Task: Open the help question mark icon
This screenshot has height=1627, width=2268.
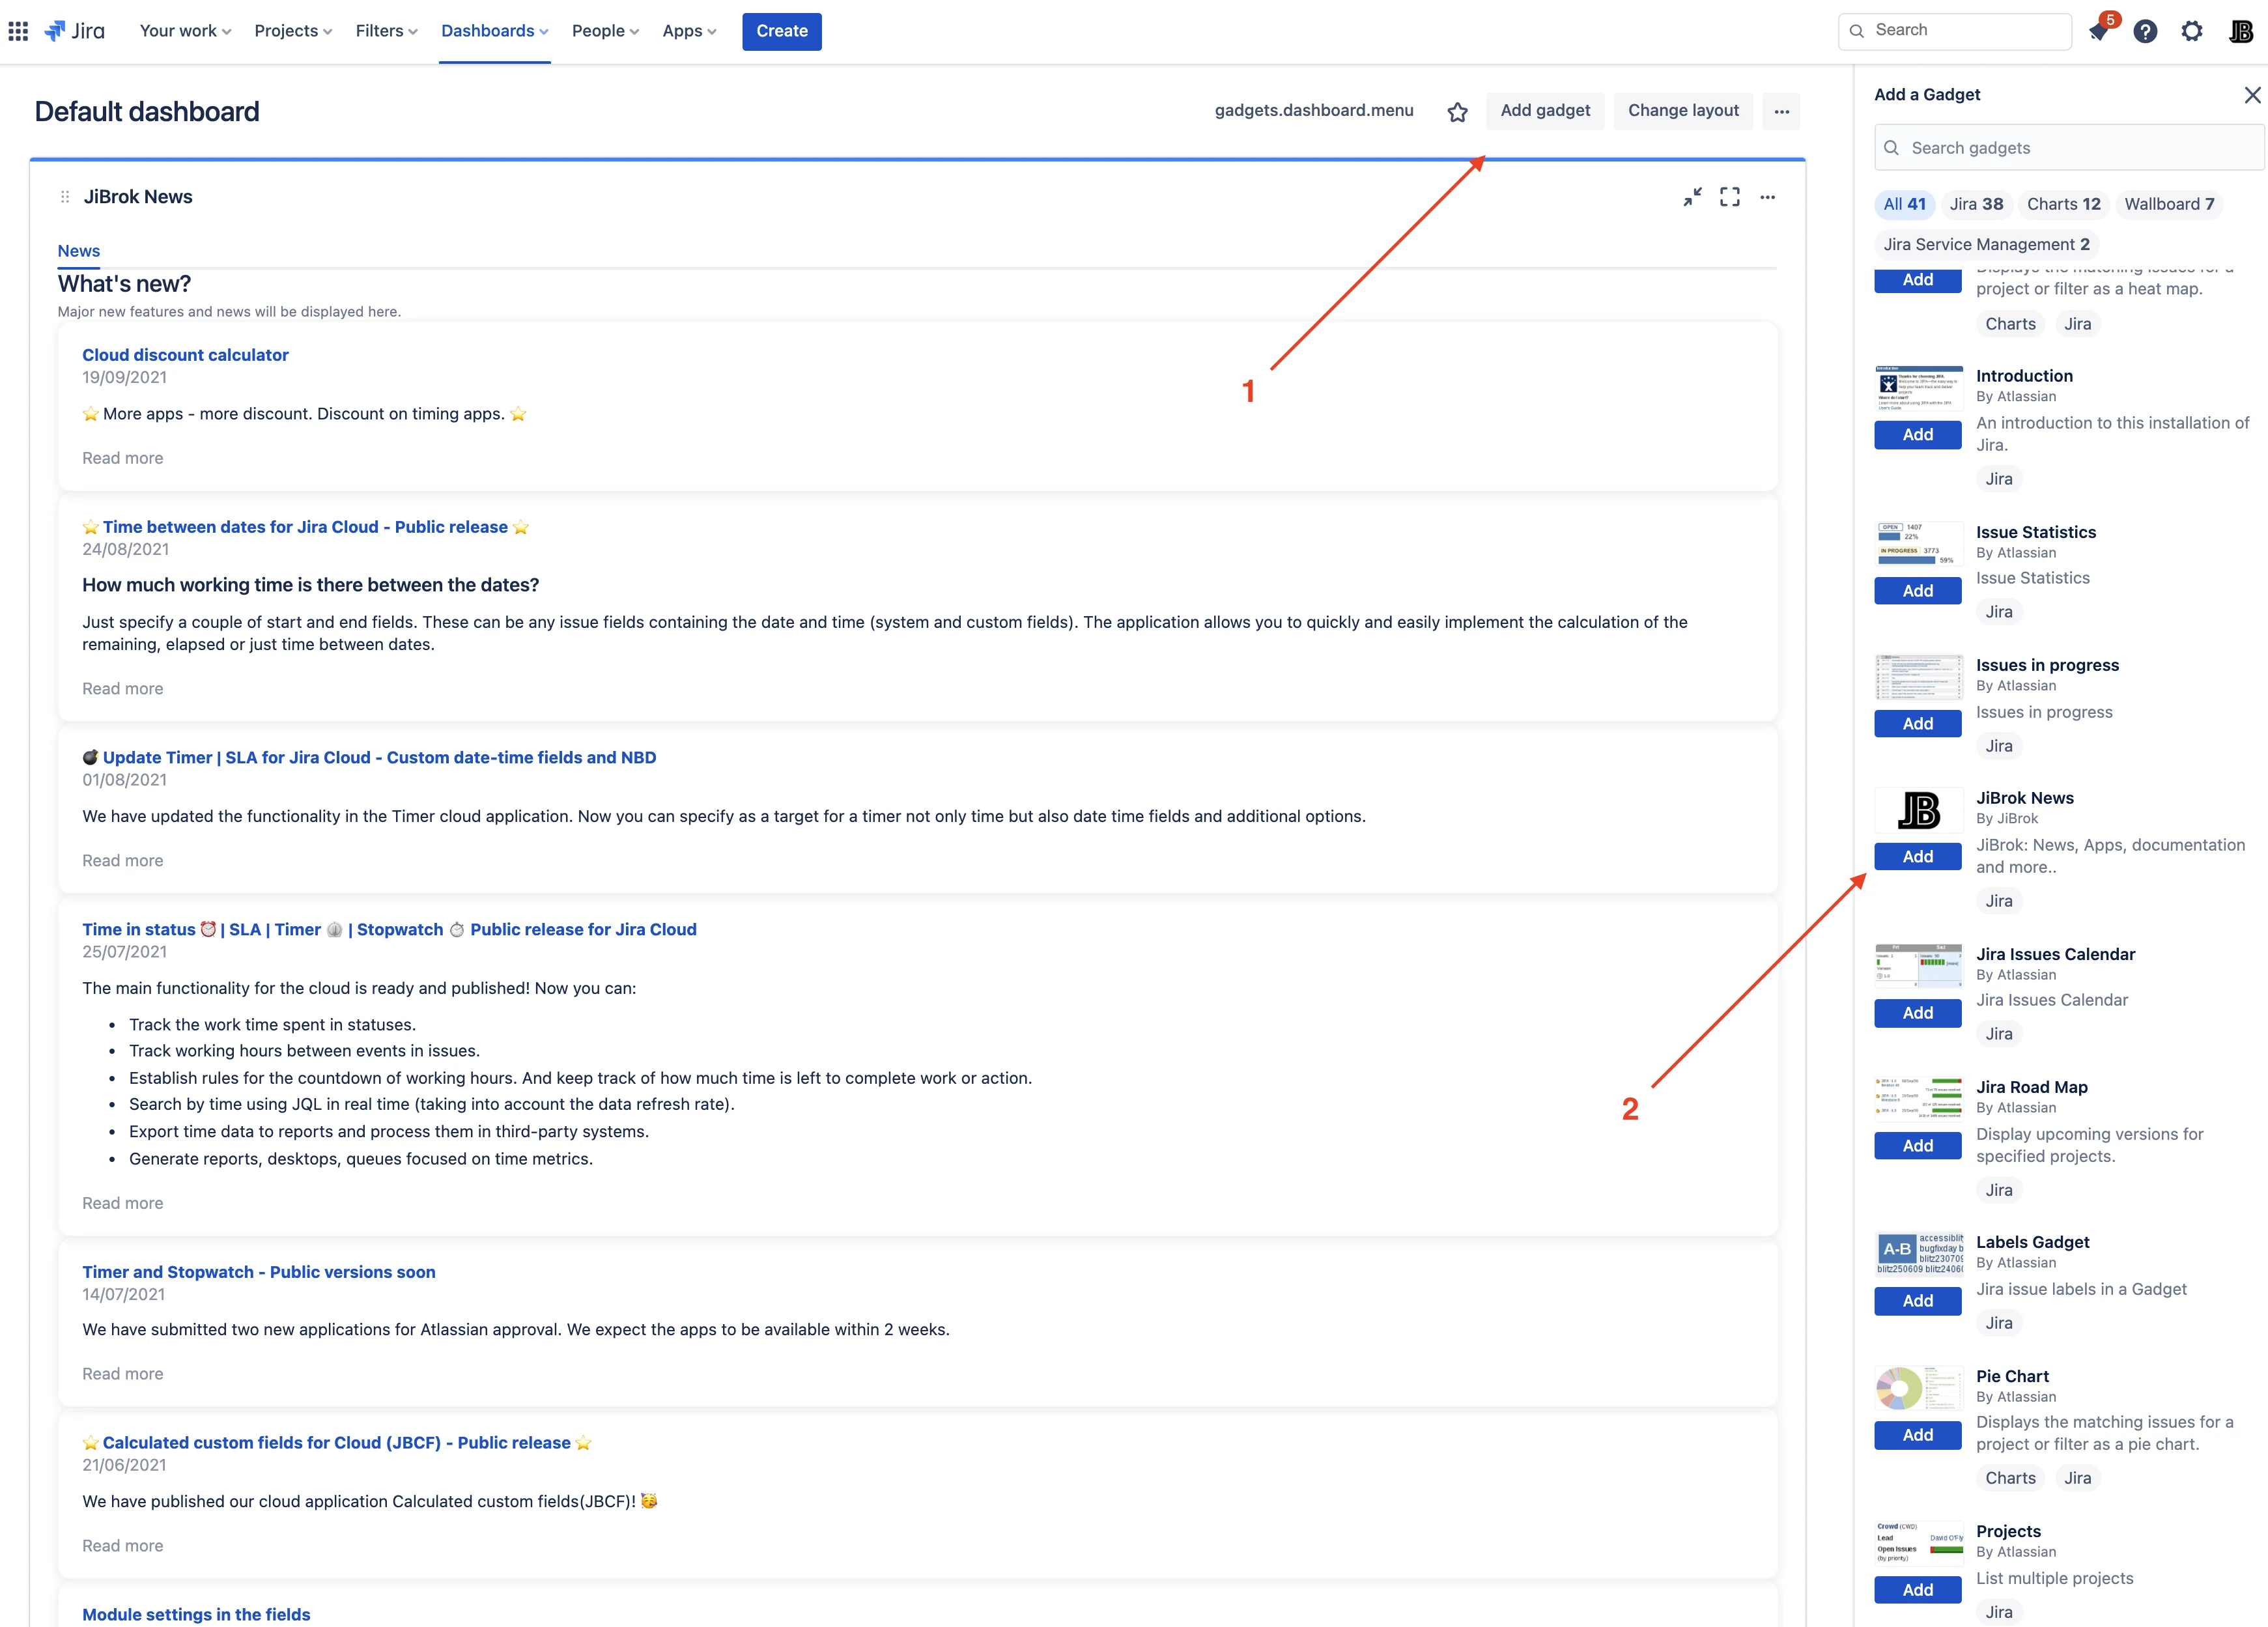Action: point(2145,31)
